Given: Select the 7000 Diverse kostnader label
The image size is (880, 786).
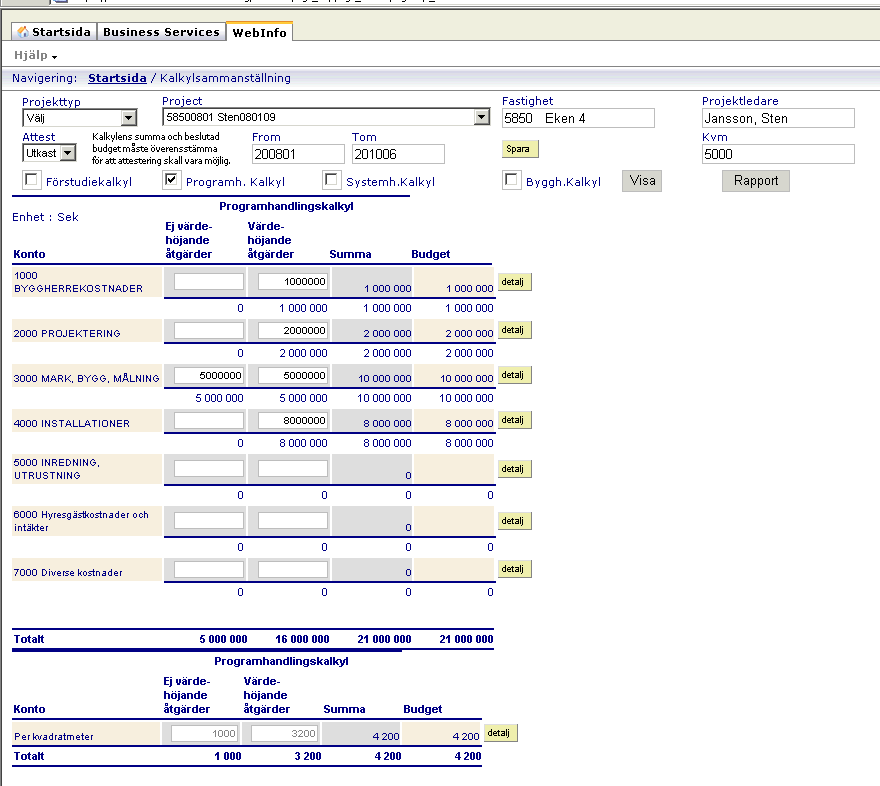Looking at the screenshot, I should [x=68, y=572].
